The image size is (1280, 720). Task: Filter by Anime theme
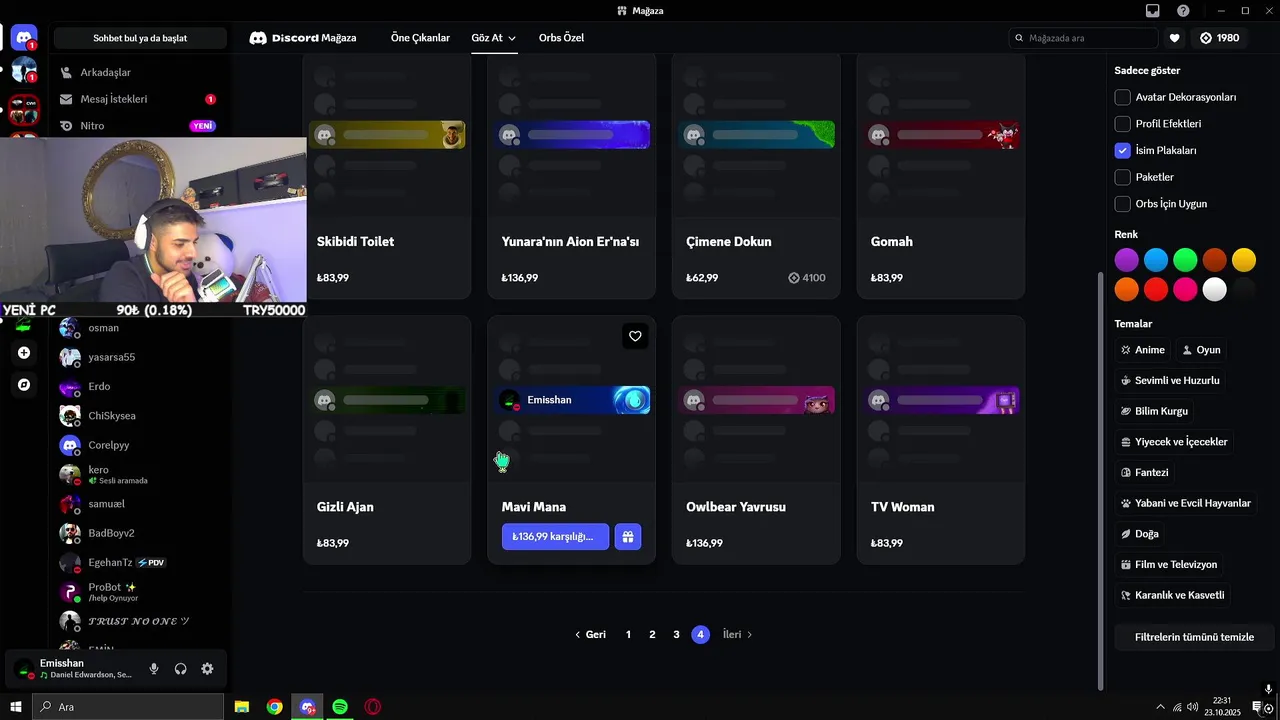coord(1143,350)
